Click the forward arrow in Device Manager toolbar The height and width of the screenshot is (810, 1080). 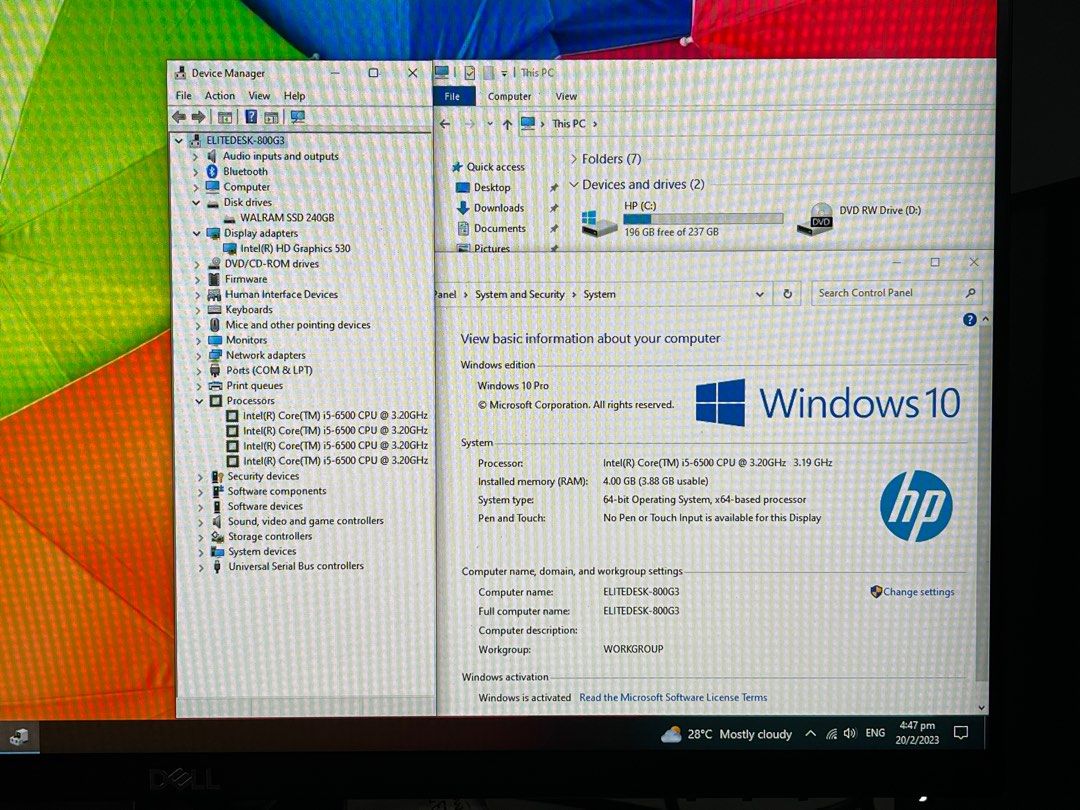point(199,117)
